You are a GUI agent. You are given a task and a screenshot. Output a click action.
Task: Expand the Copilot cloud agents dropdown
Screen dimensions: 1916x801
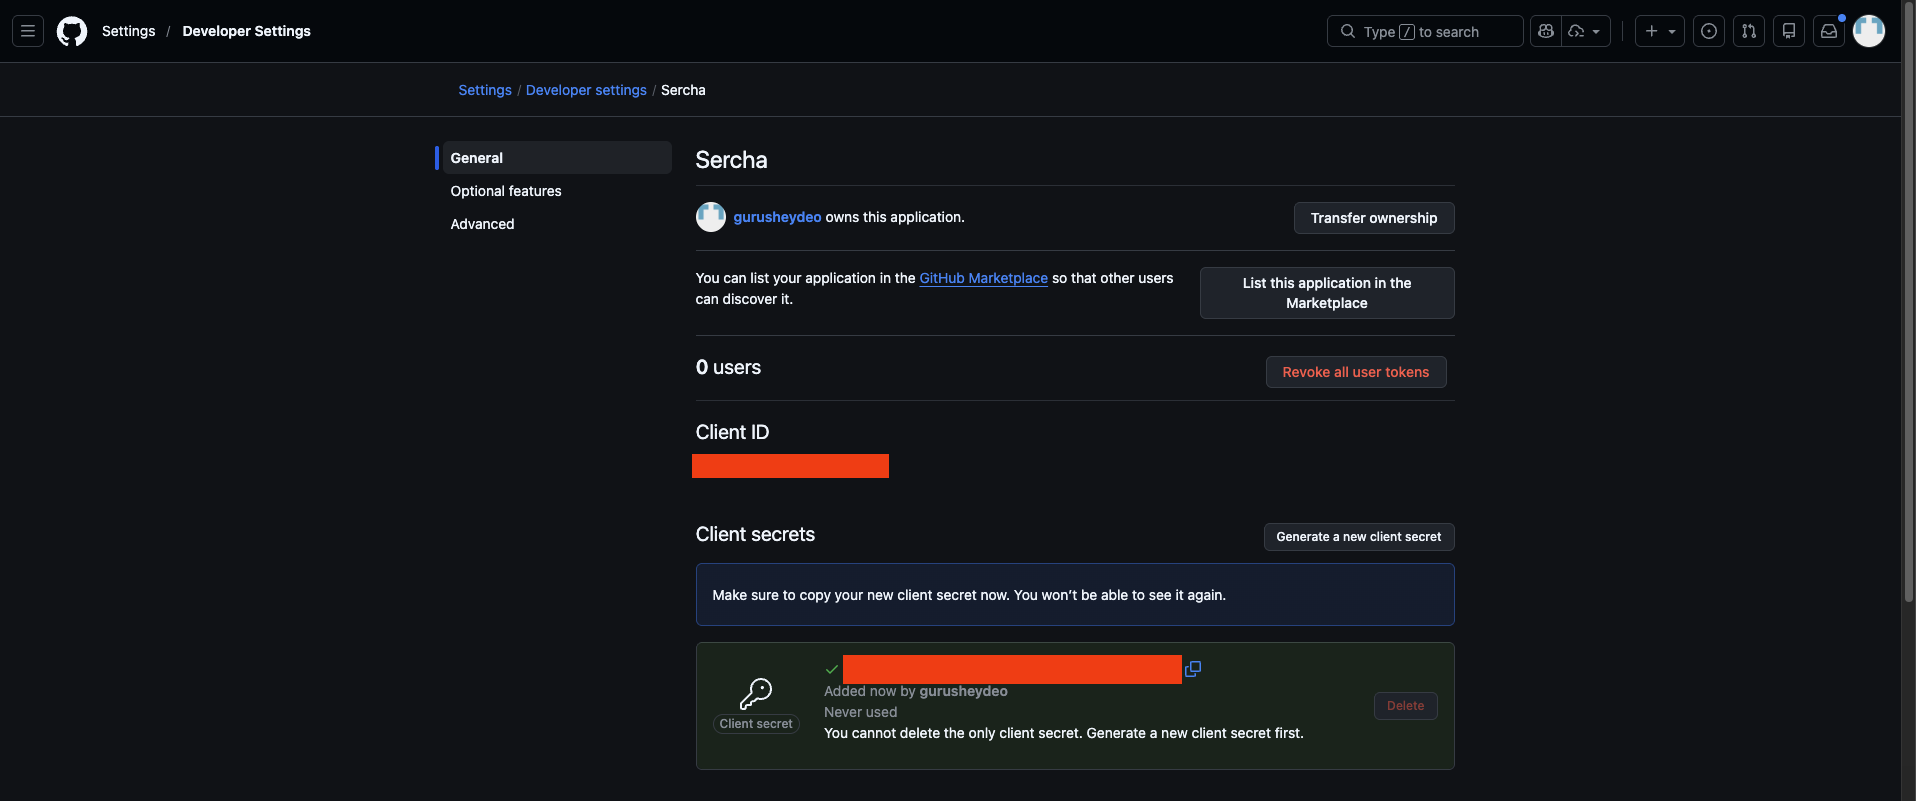pyautogui.click(x=1585, y=31)
